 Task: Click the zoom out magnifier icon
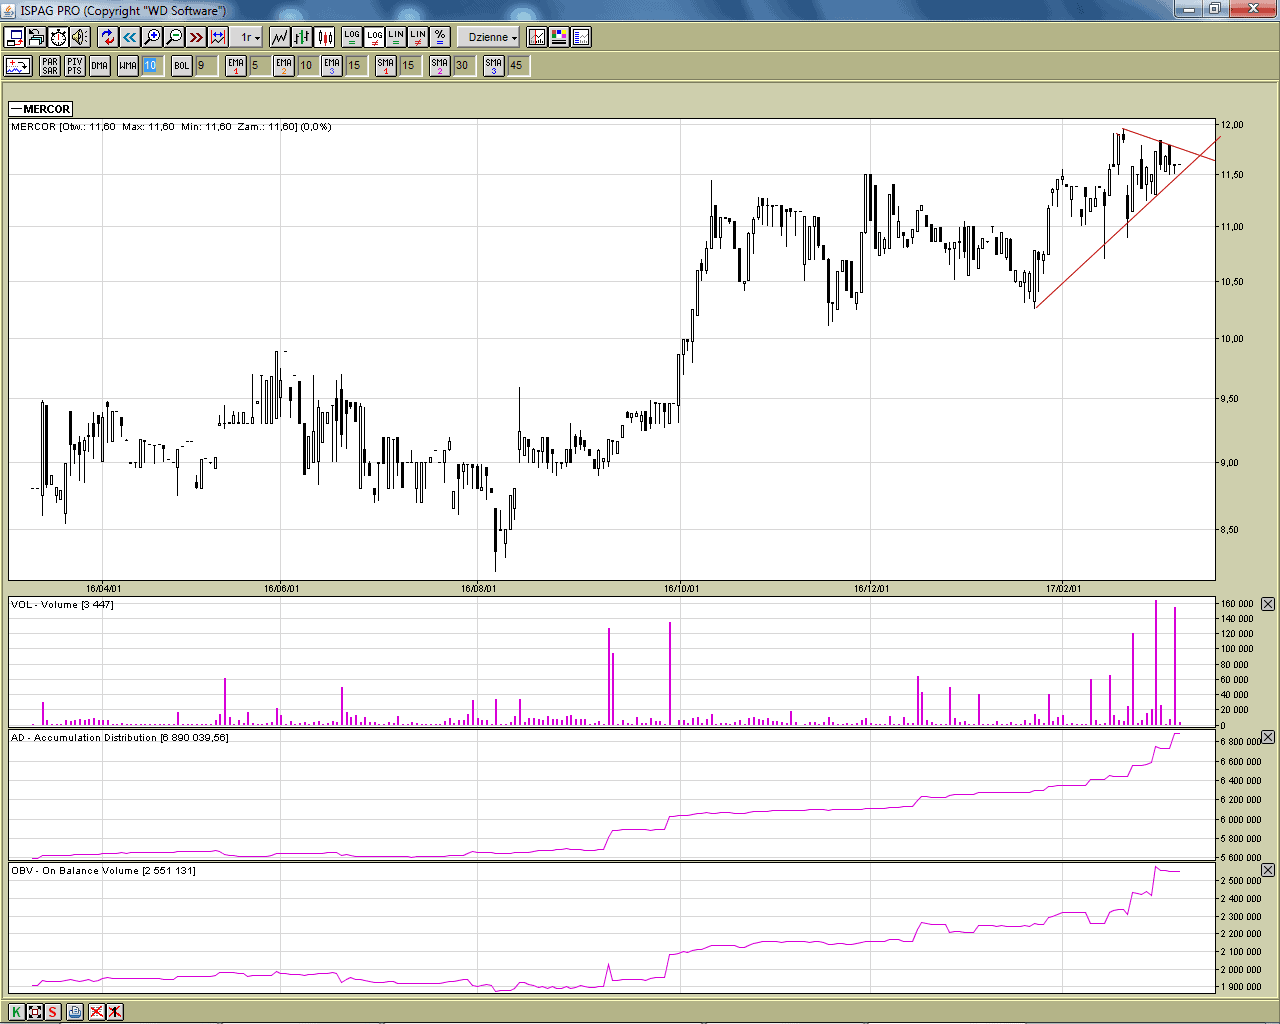(174, 37)
